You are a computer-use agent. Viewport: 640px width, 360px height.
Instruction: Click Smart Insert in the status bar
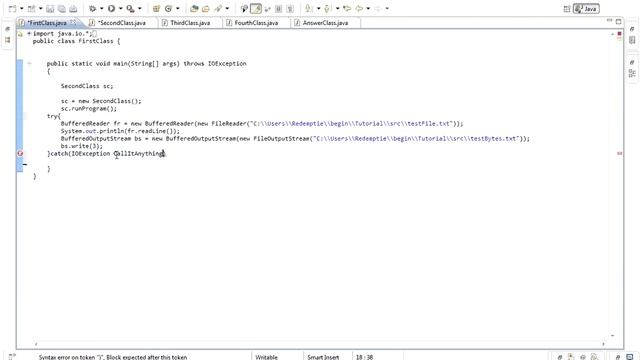323,357
